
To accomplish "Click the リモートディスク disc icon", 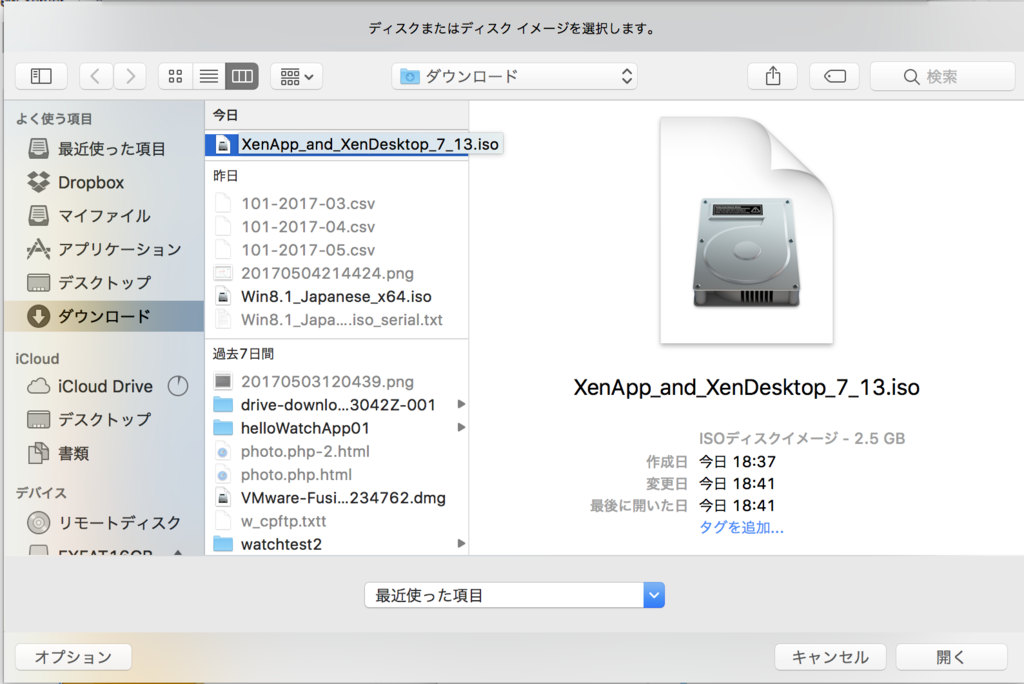I will (x=39, y=523).
